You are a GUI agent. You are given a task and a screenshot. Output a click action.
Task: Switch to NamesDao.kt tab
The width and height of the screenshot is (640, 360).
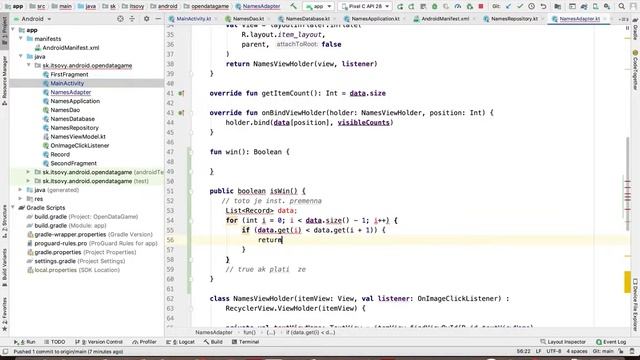click(x=248, y=19)
